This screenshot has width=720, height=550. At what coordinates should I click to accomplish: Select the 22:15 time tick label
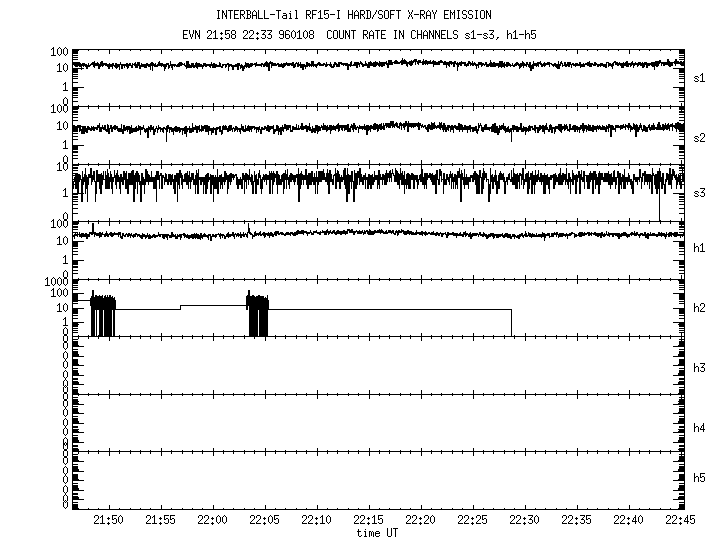click(368, 521)
